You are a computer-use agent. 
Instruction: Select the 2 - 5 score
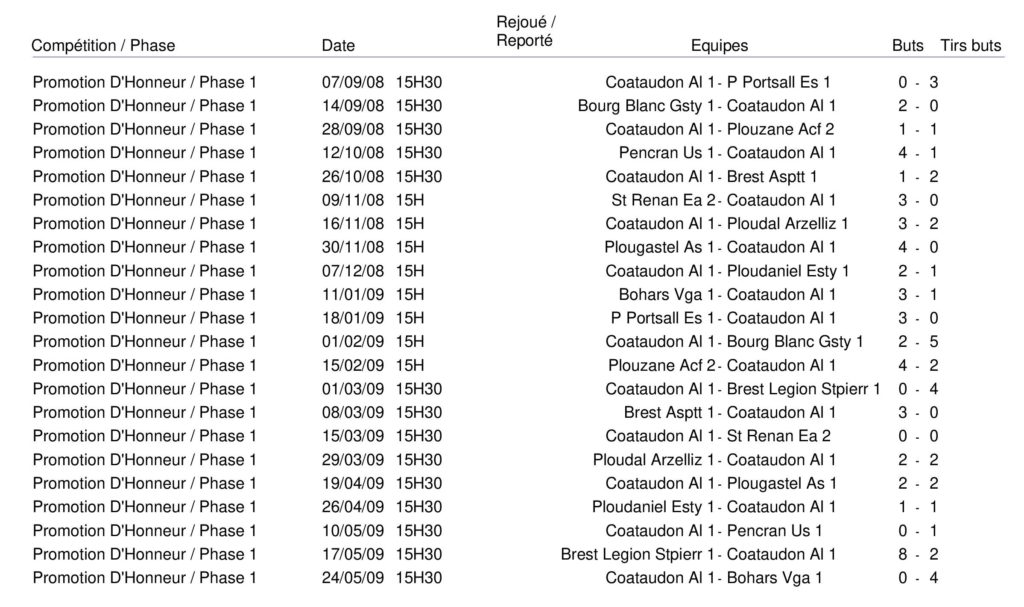point(917,342)
